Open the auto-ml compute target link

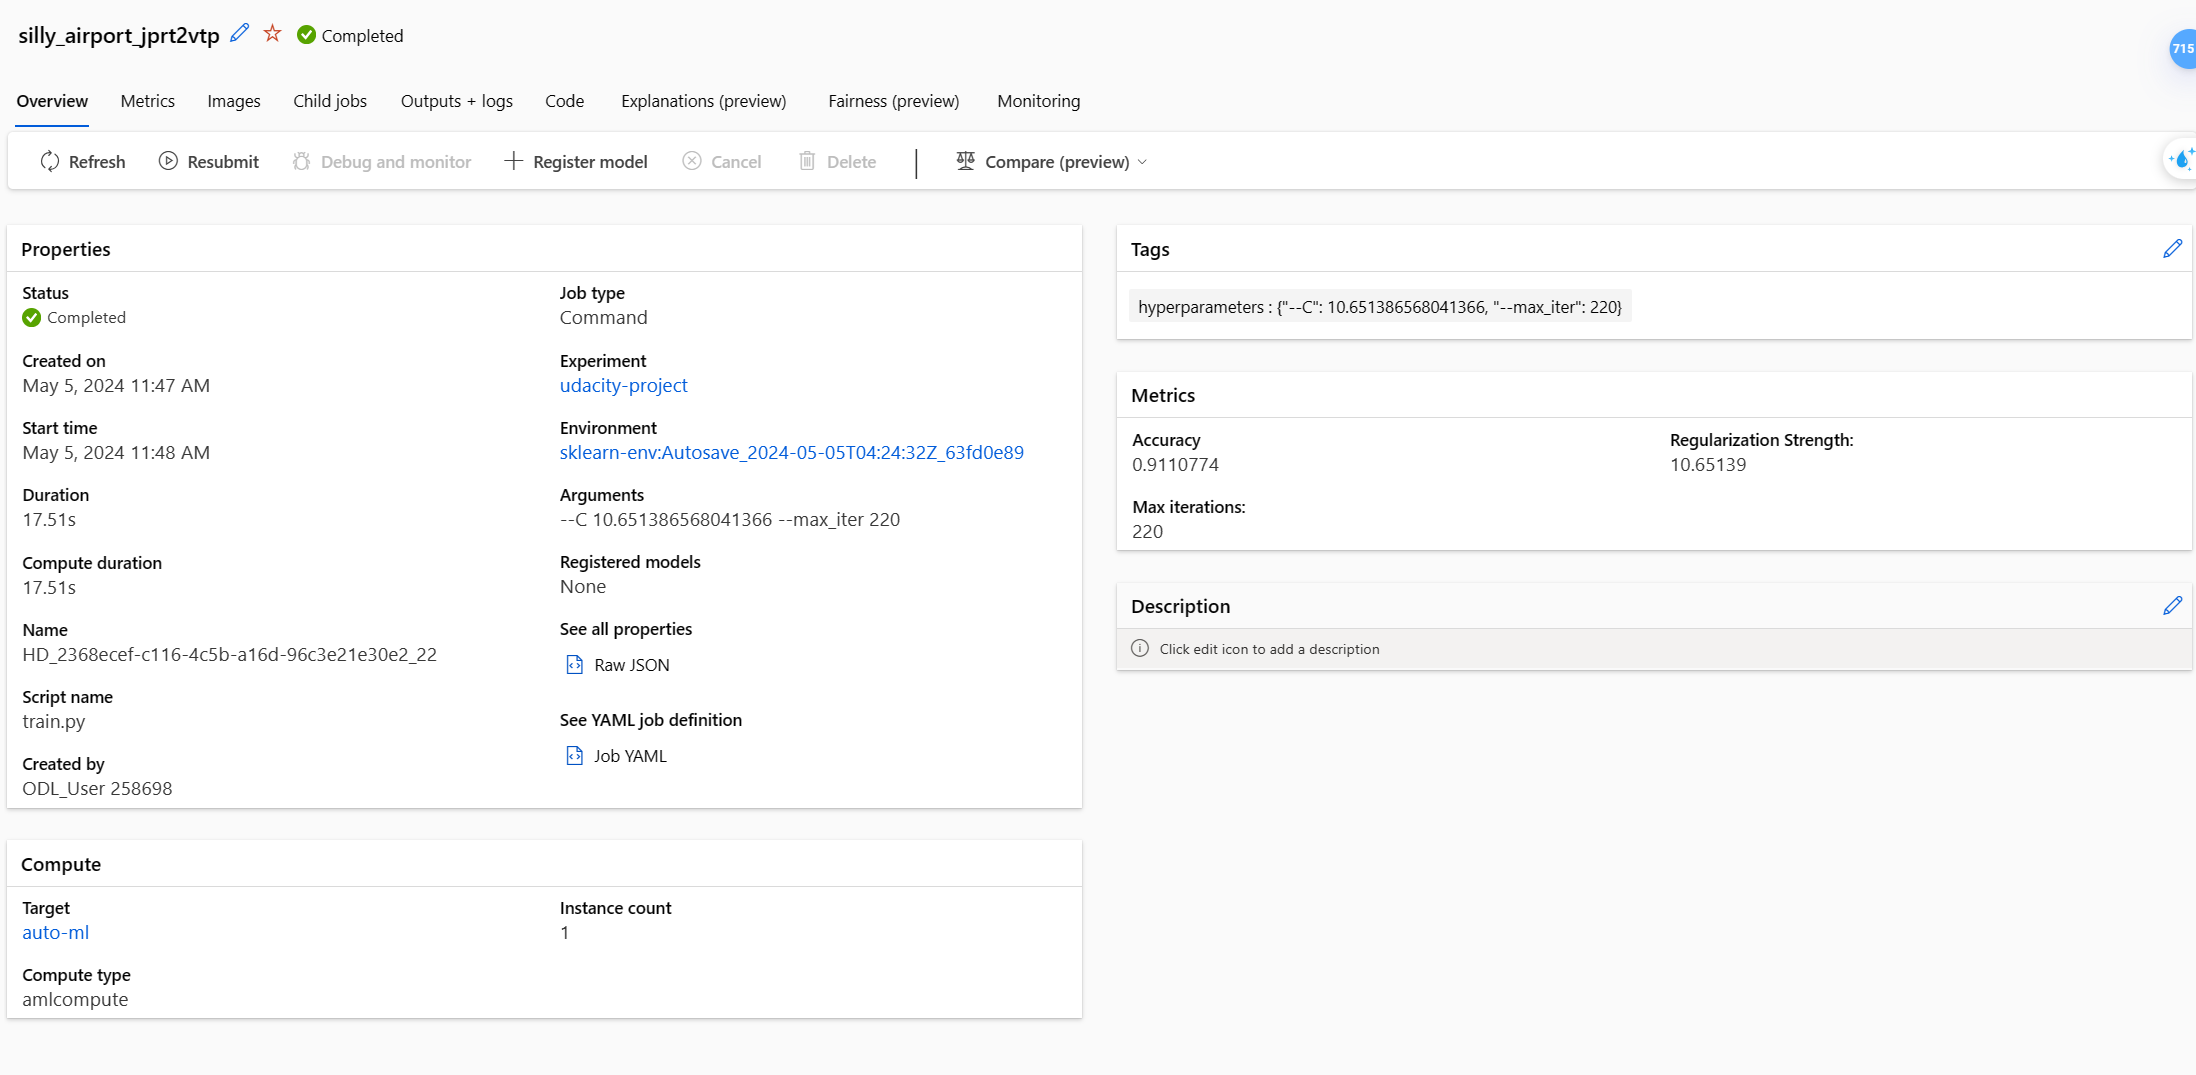56,932
